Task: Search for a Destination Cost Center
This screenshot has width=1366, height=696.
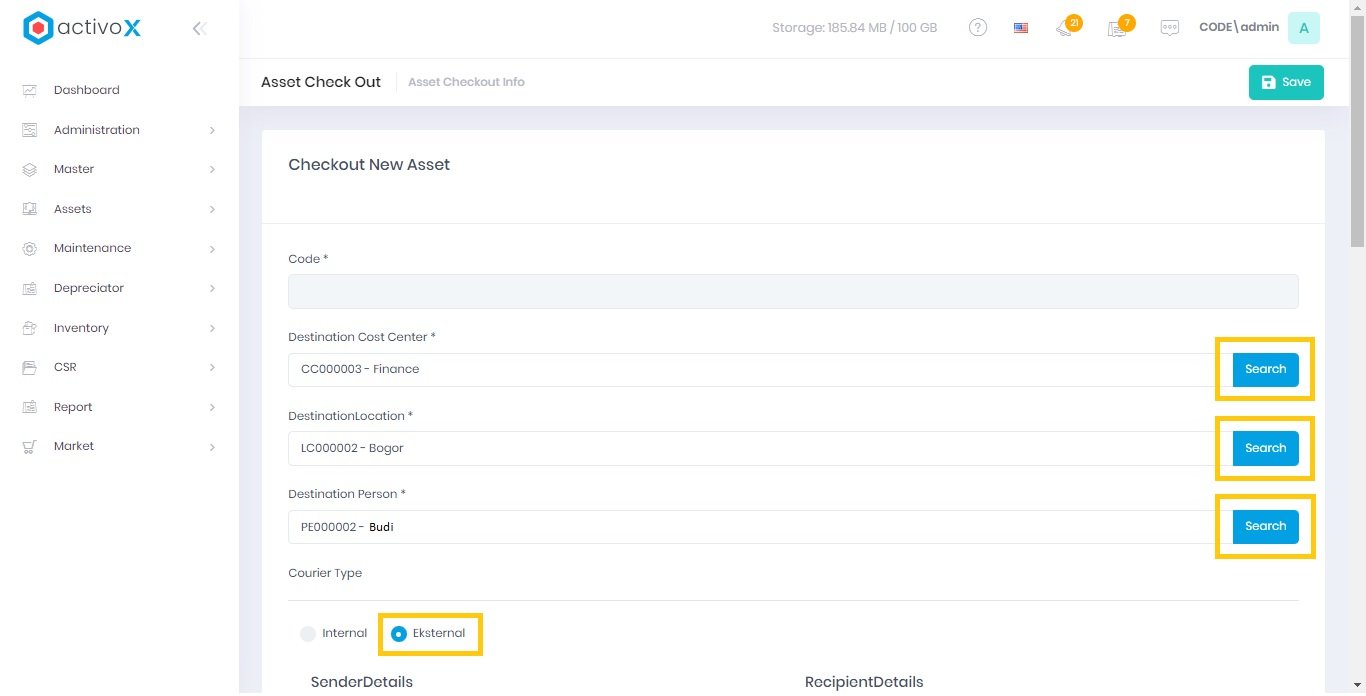Action: (x=1265, y=369)
